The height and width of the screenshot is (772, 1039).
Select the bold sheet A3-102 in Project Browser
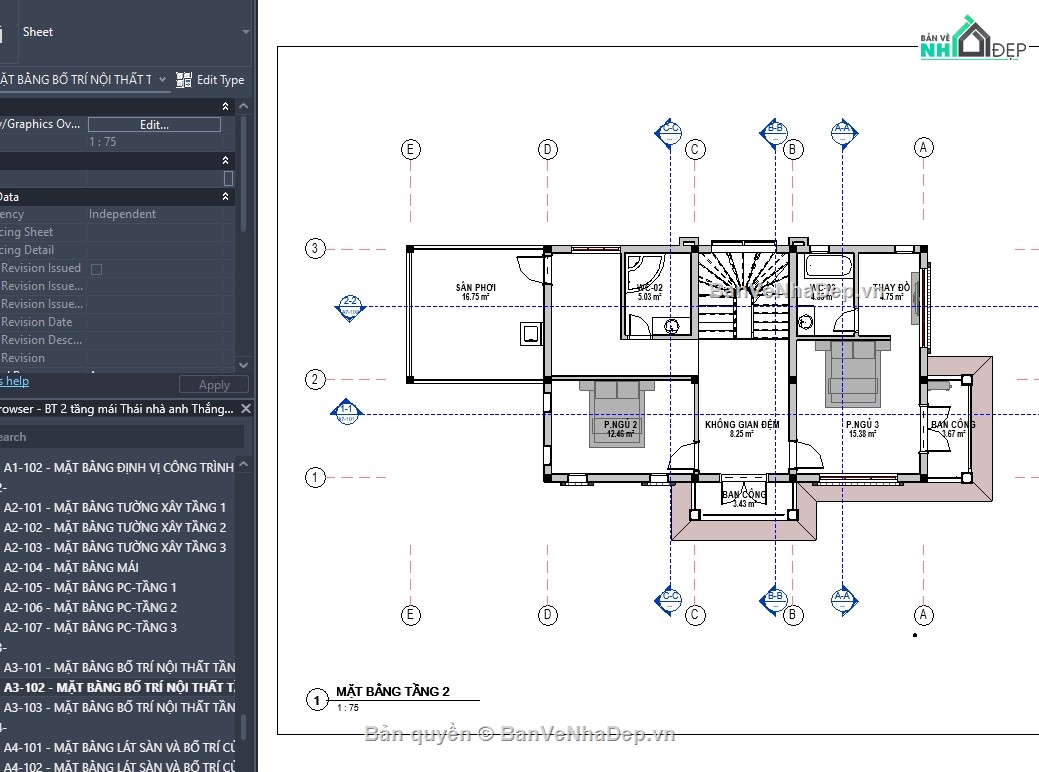point(119,687)
